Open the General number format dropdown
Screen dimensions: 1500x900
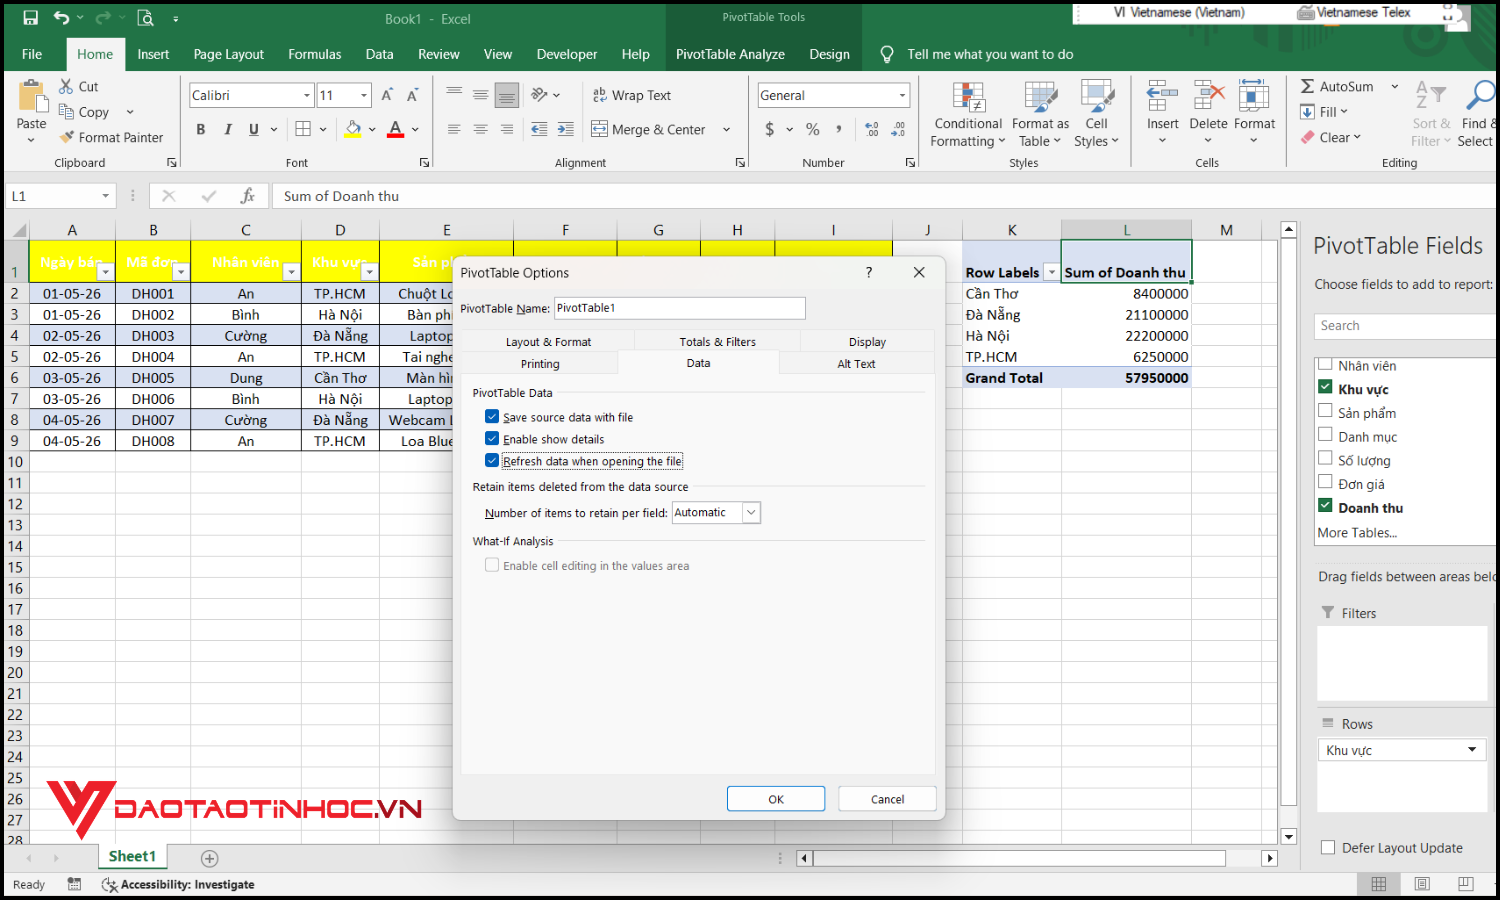pyautogui.click(x=902, y=95)
